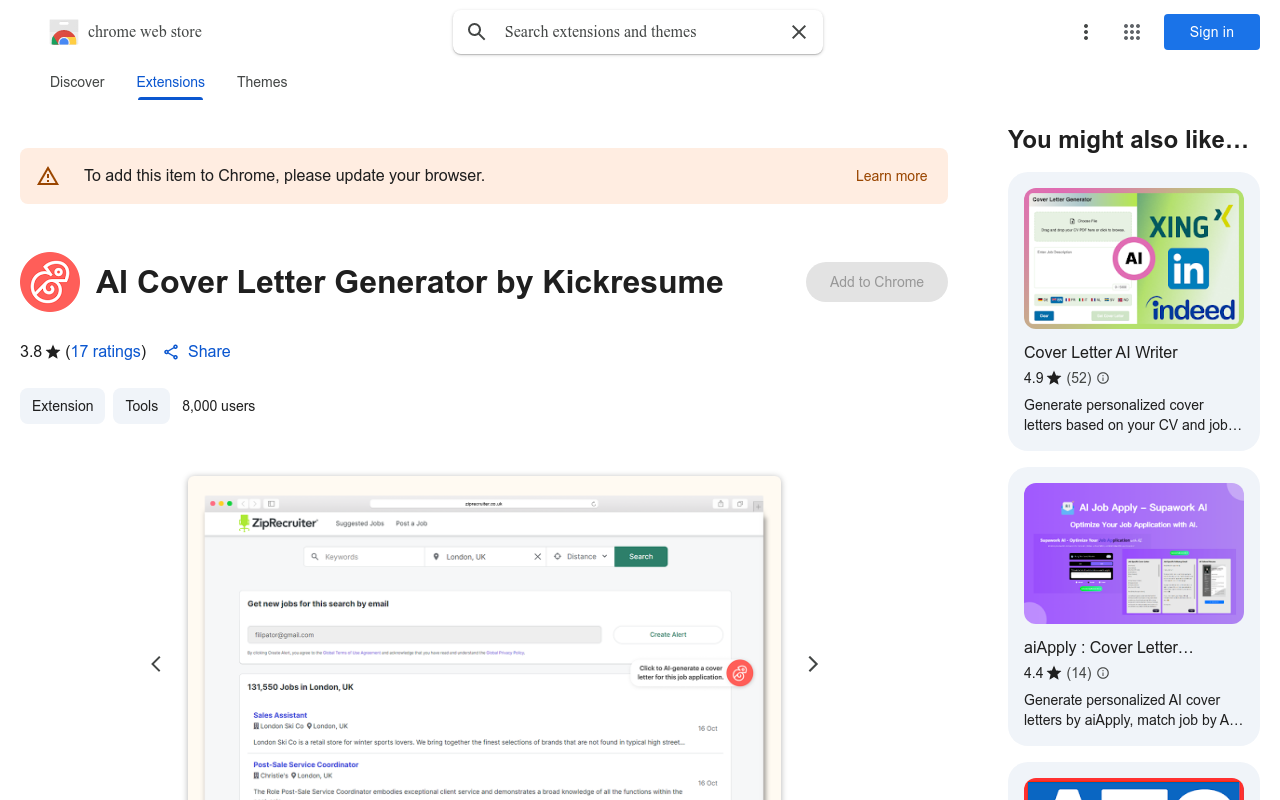The image size is (1280, 800).
Task: Click info icon next to (14) ratings
Action: tap(1103, 673)
